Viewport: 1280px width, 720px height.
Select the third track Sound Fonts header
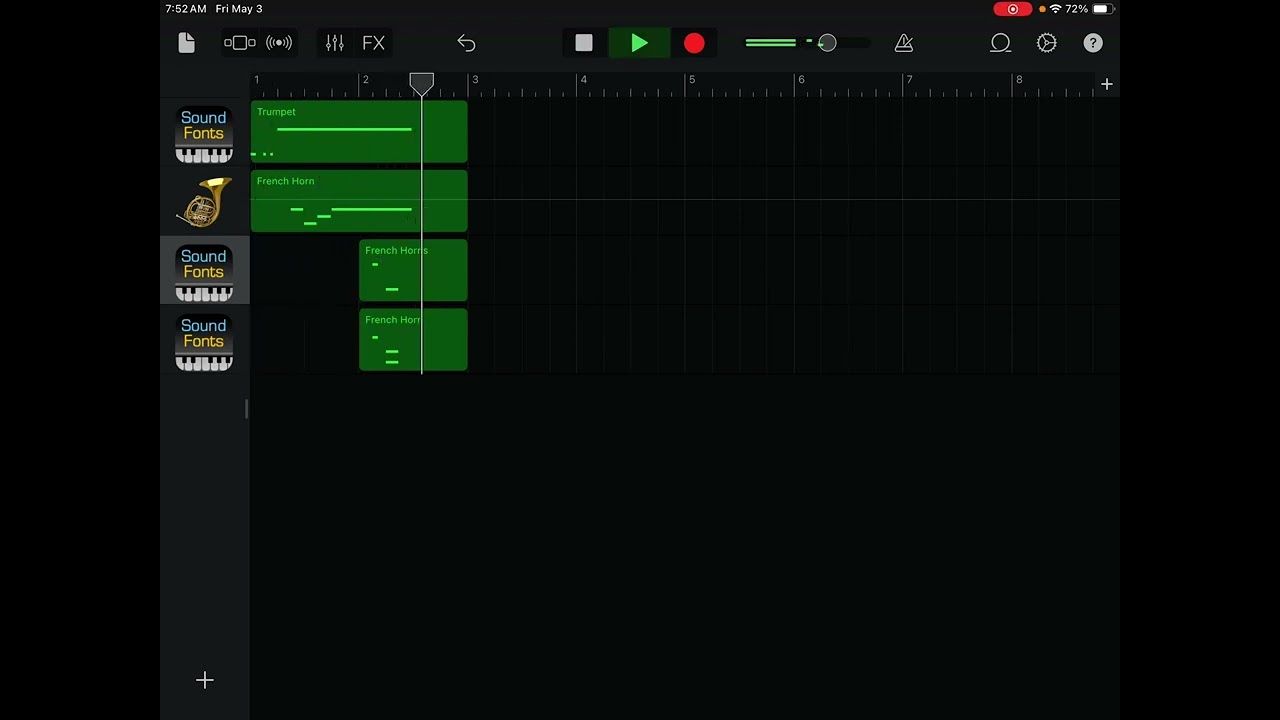click(204, 272)
